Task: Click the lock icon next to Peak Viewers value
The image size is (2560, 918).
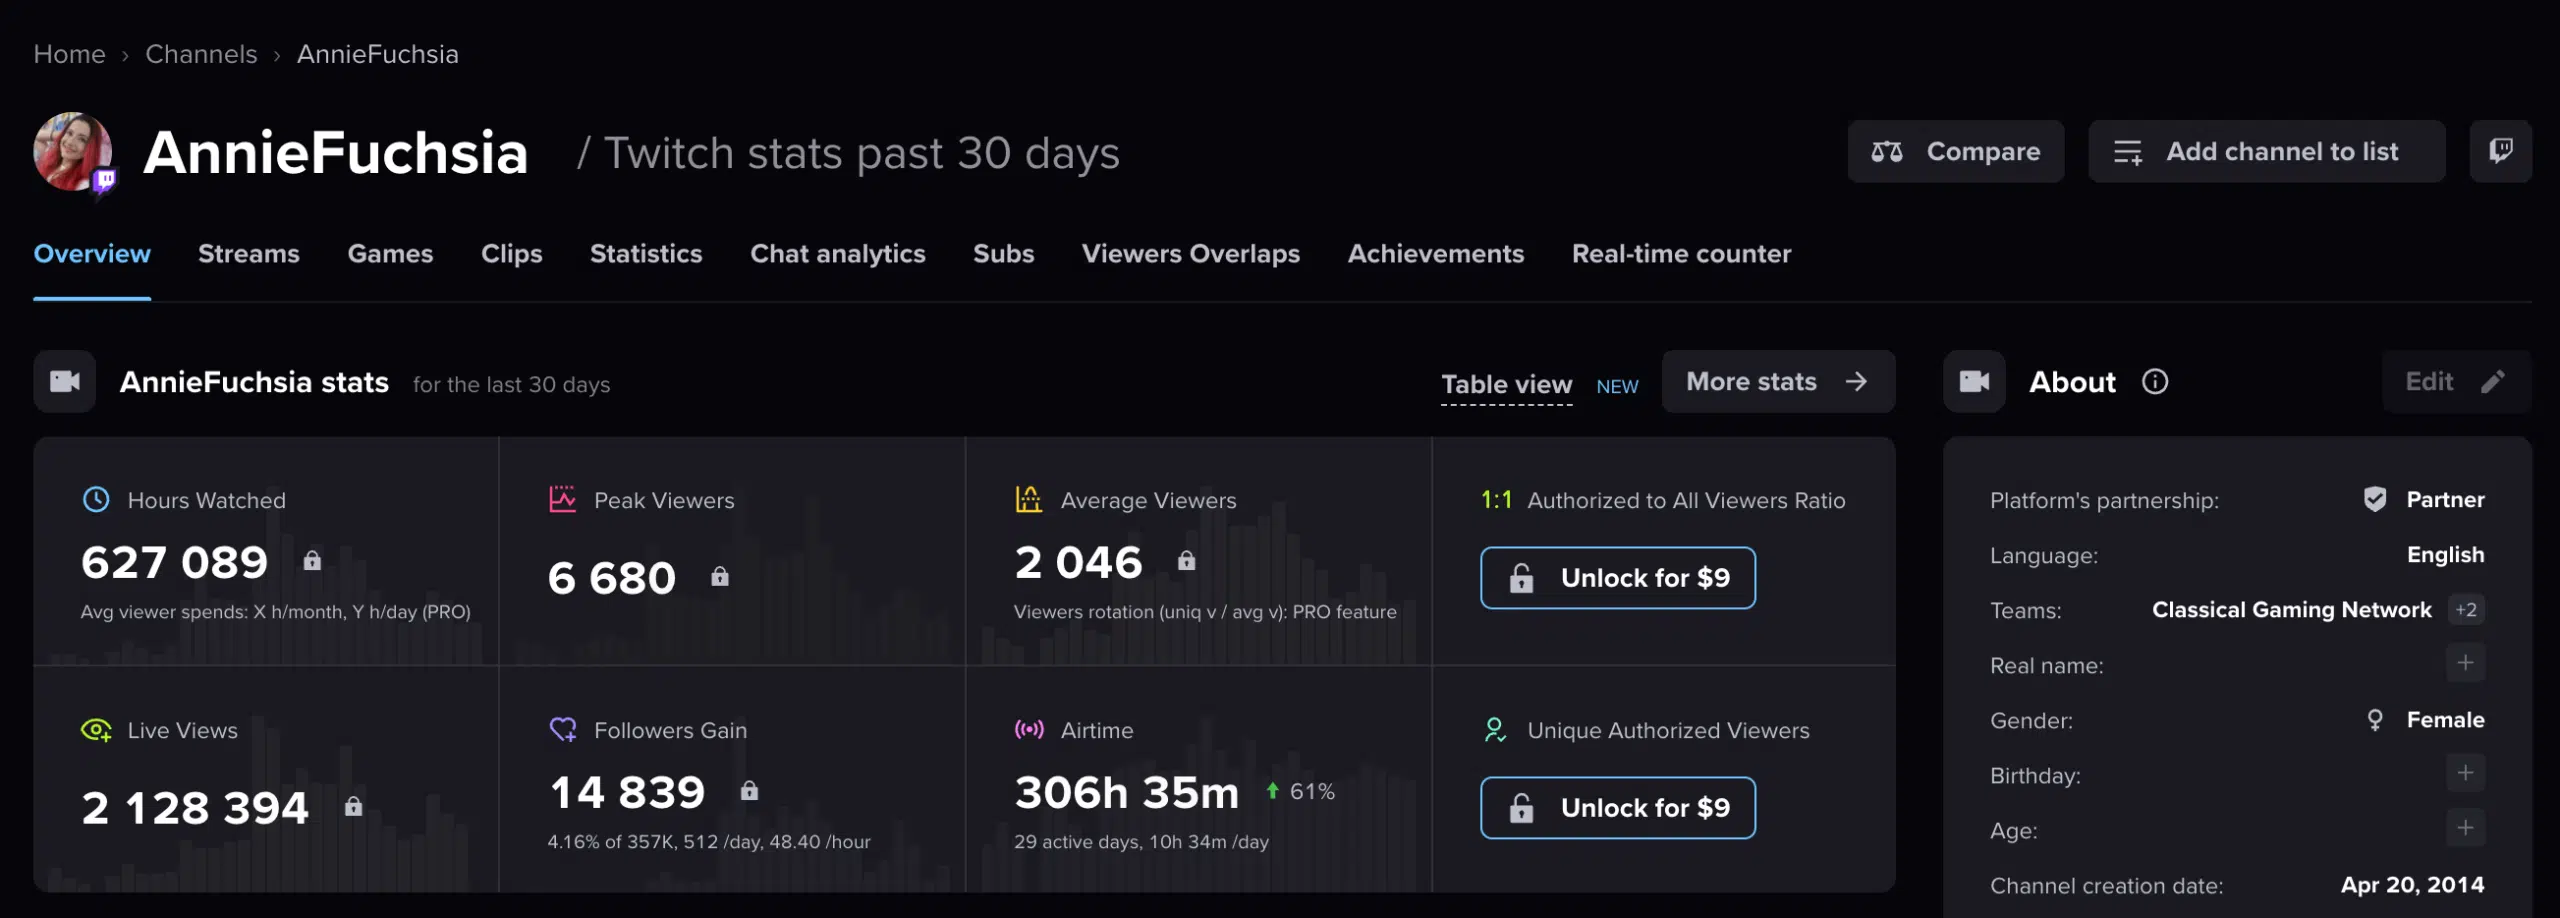Action: tap(720, 576)
